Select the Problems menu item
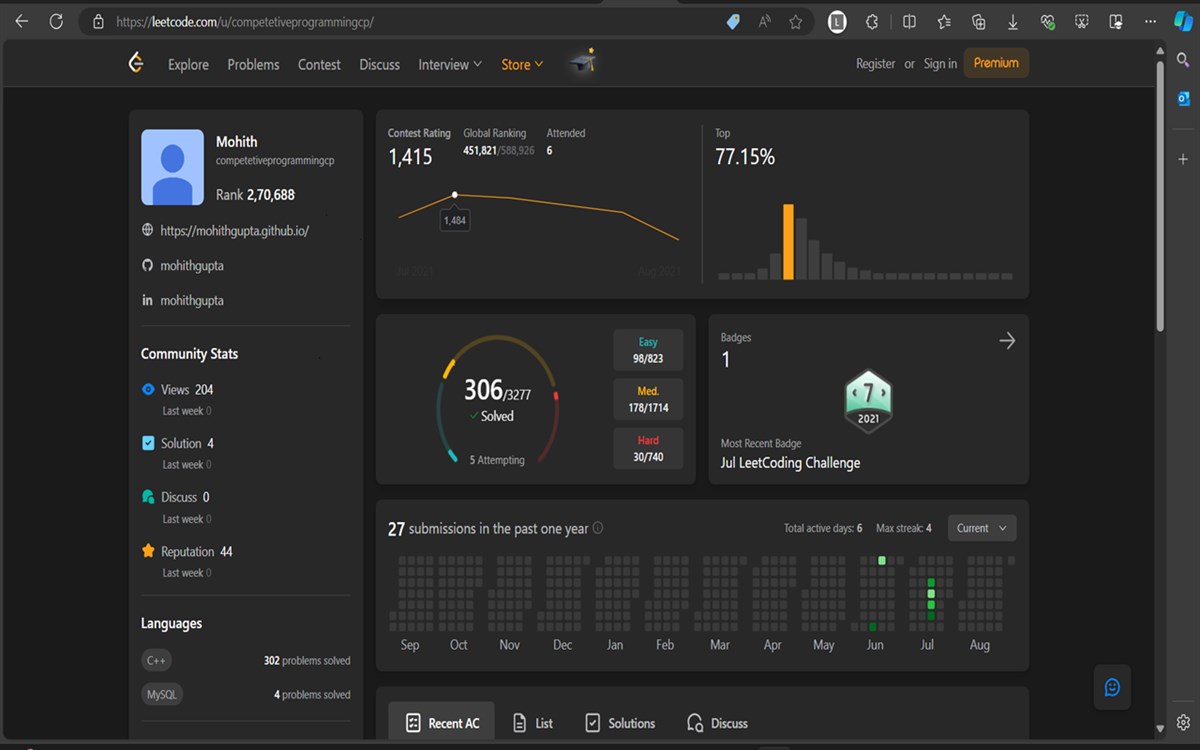1200x750 pixels. (x=253, y=64)
